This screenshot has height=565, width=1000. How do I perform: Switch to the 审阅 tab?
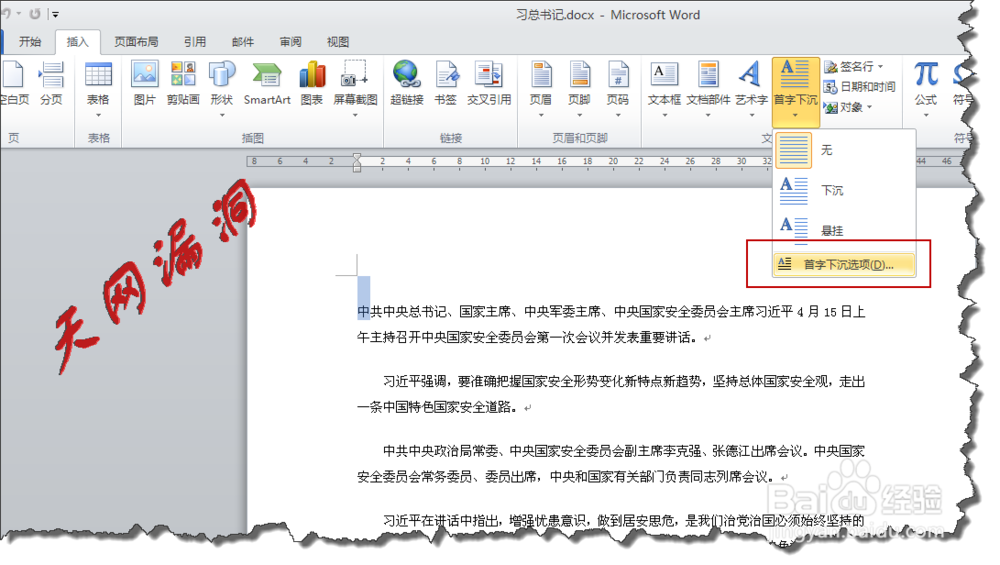291,42
